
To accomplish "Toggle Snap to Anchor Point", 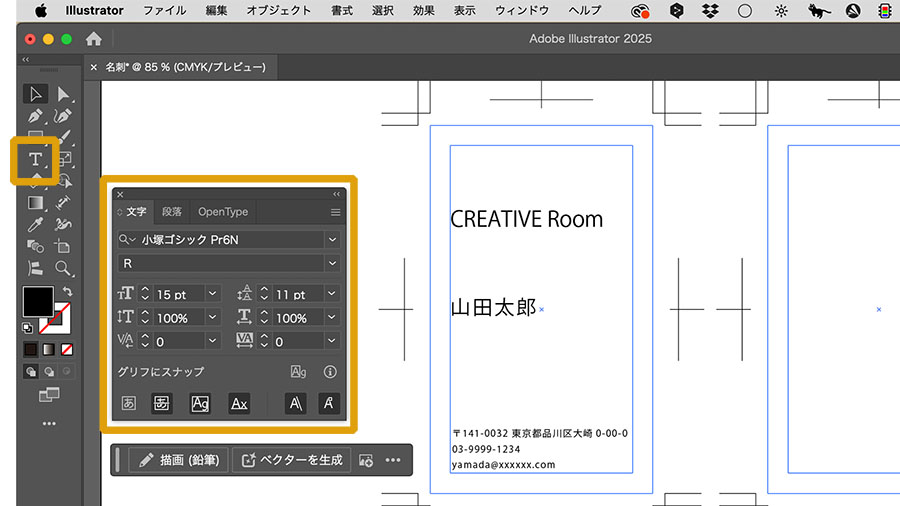I will [329, 403].
